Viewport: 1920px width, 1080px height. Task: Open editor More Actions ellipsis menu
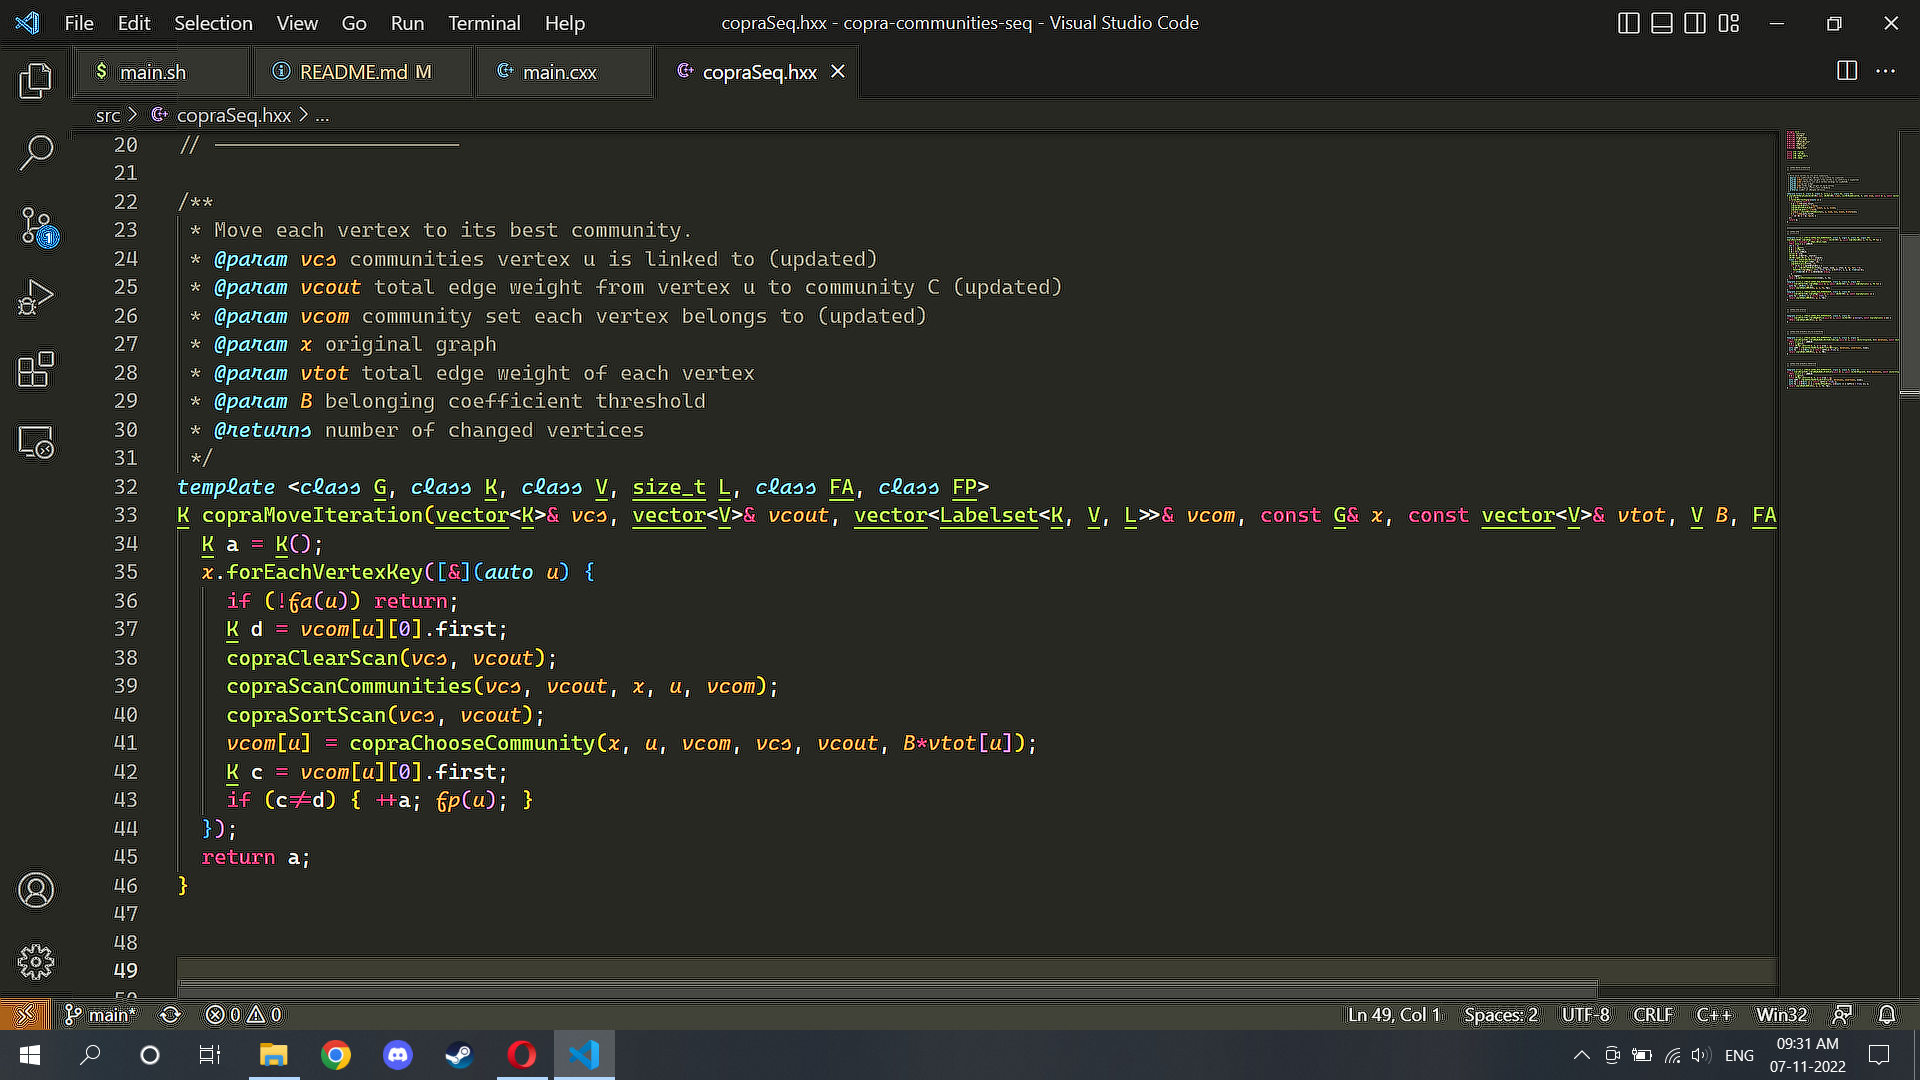click(x=1885, y=71)
